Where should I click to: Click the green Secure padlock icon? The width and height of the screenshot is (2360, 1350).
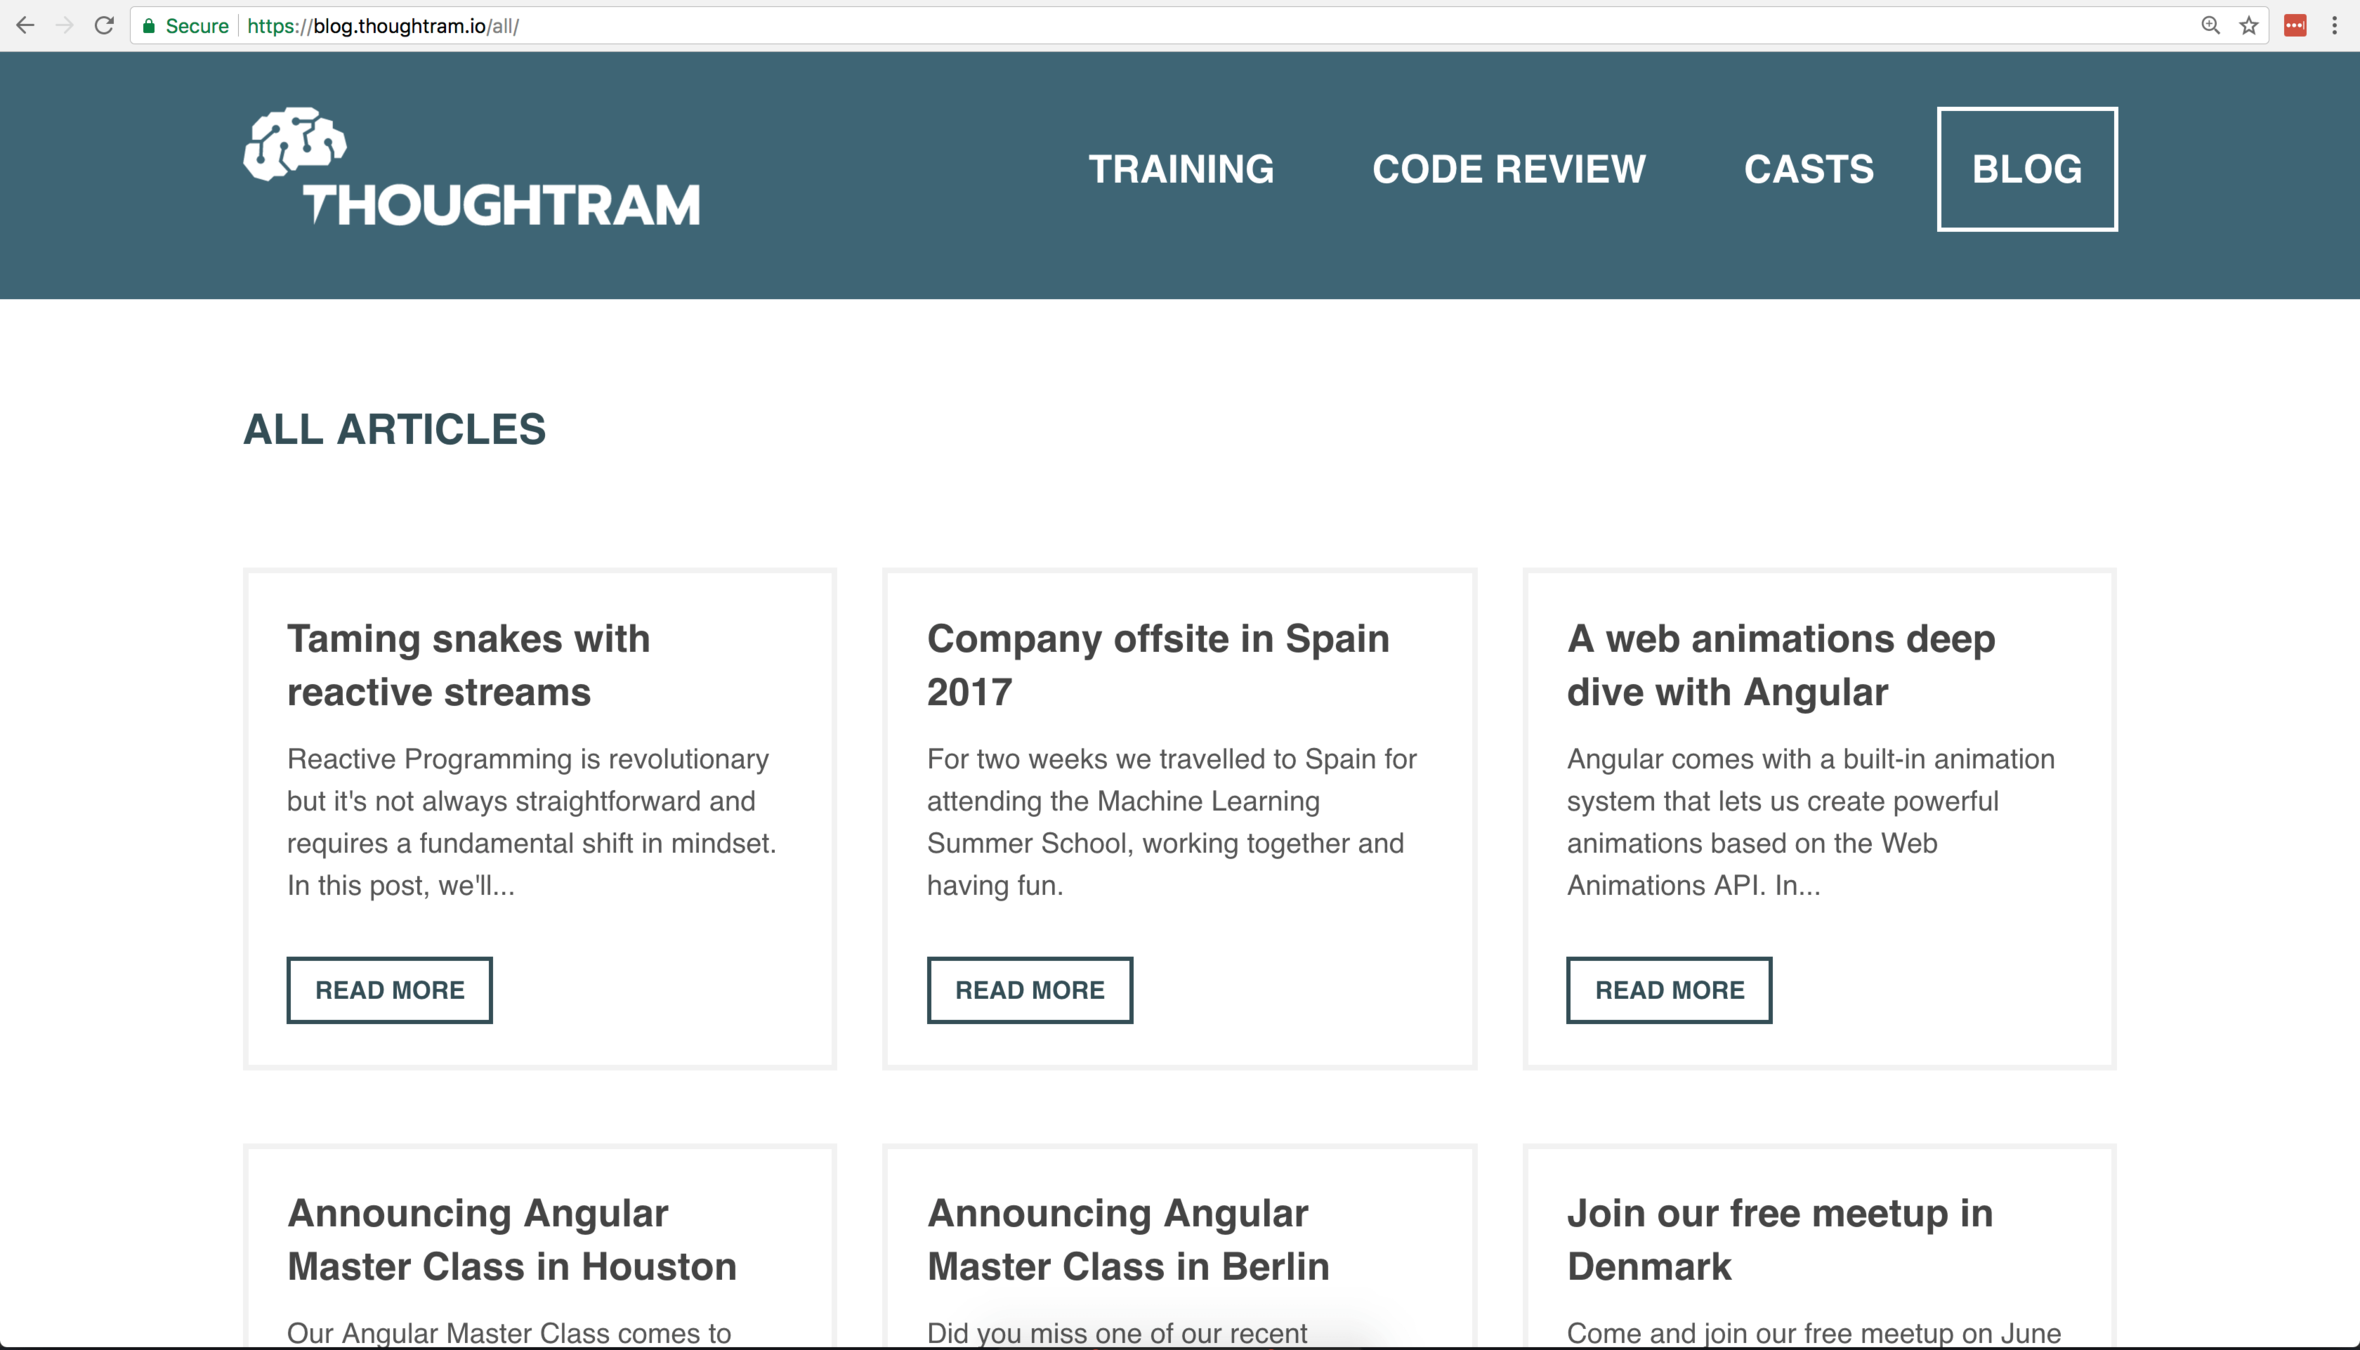click(149, 26)
